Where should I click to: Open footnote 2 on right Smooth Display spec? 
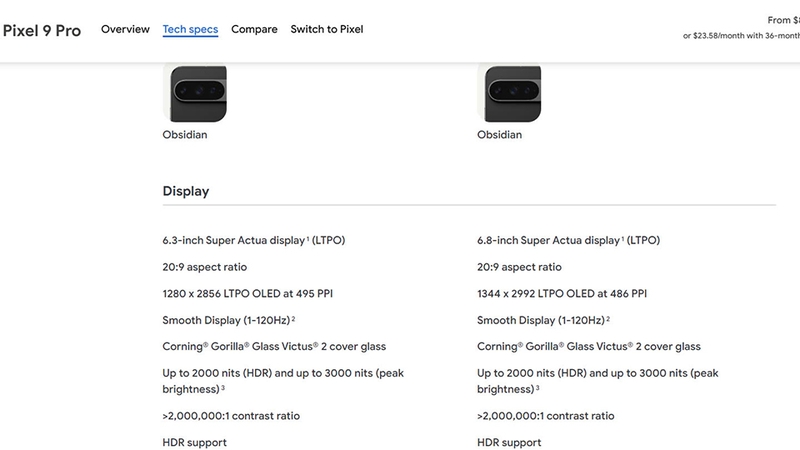click(607, 318)
